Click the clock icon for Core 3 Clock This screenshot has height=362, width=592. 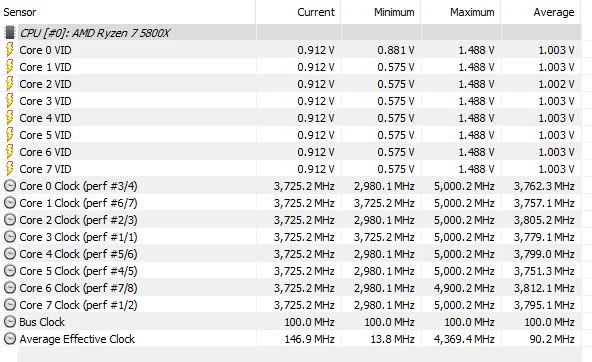click(10, 237)
